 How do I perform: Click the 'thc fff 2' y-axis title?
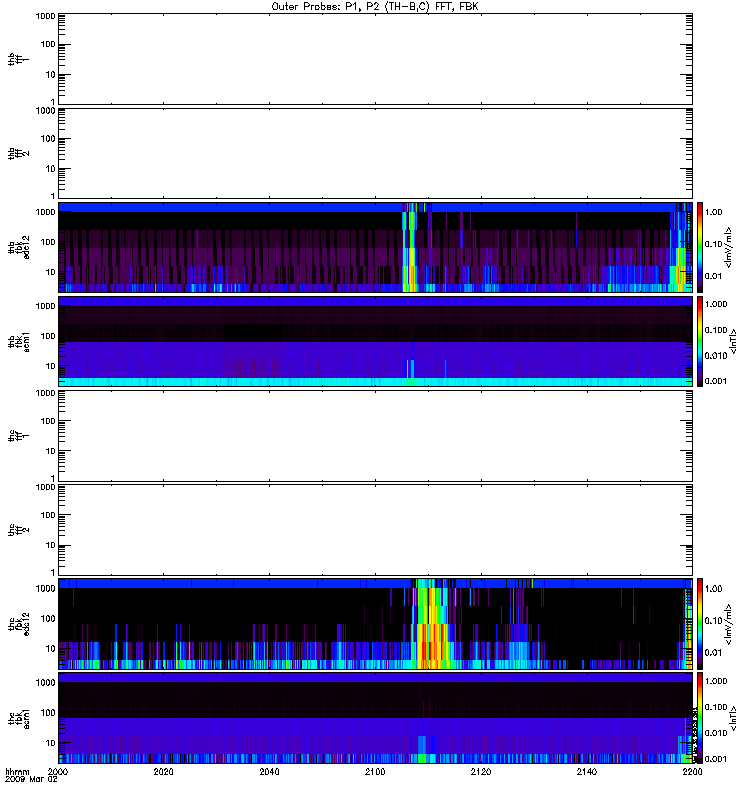pyautogui.click(x=19, y=530)
